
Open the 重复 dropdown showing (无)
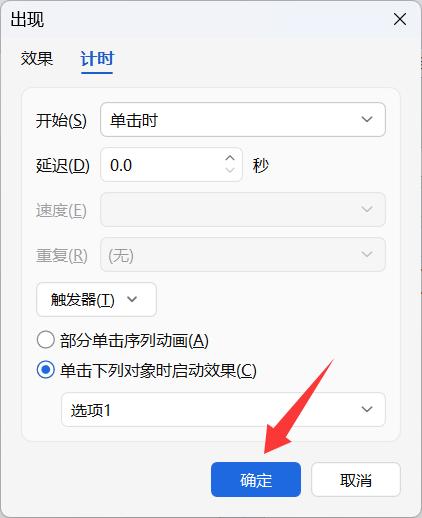(x=243, y=255)
